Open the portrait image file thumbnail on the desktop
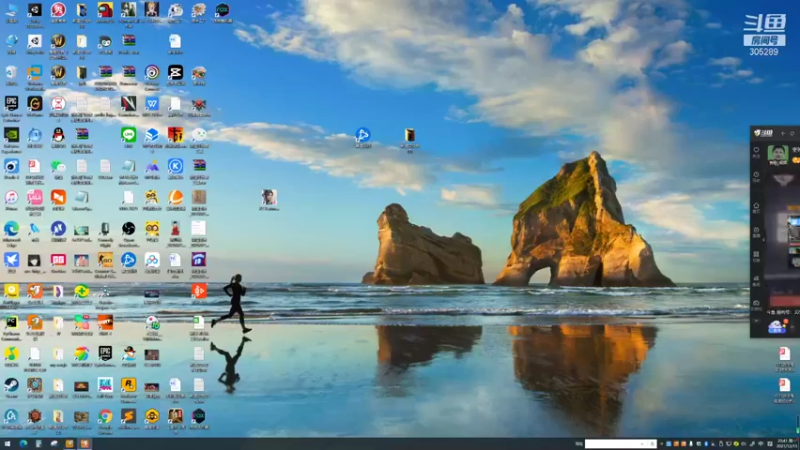Image resolution: width=800 pixels, height=450 pixels. coord(269,197)
